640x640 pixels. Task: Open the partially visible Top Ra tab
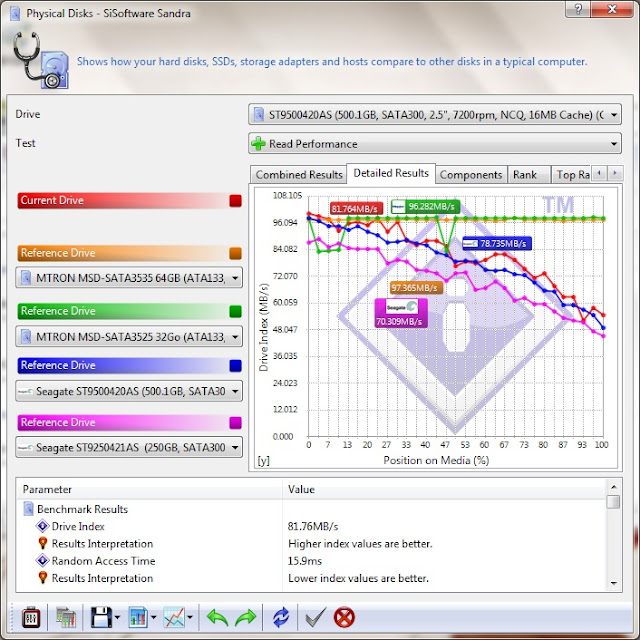571,175
